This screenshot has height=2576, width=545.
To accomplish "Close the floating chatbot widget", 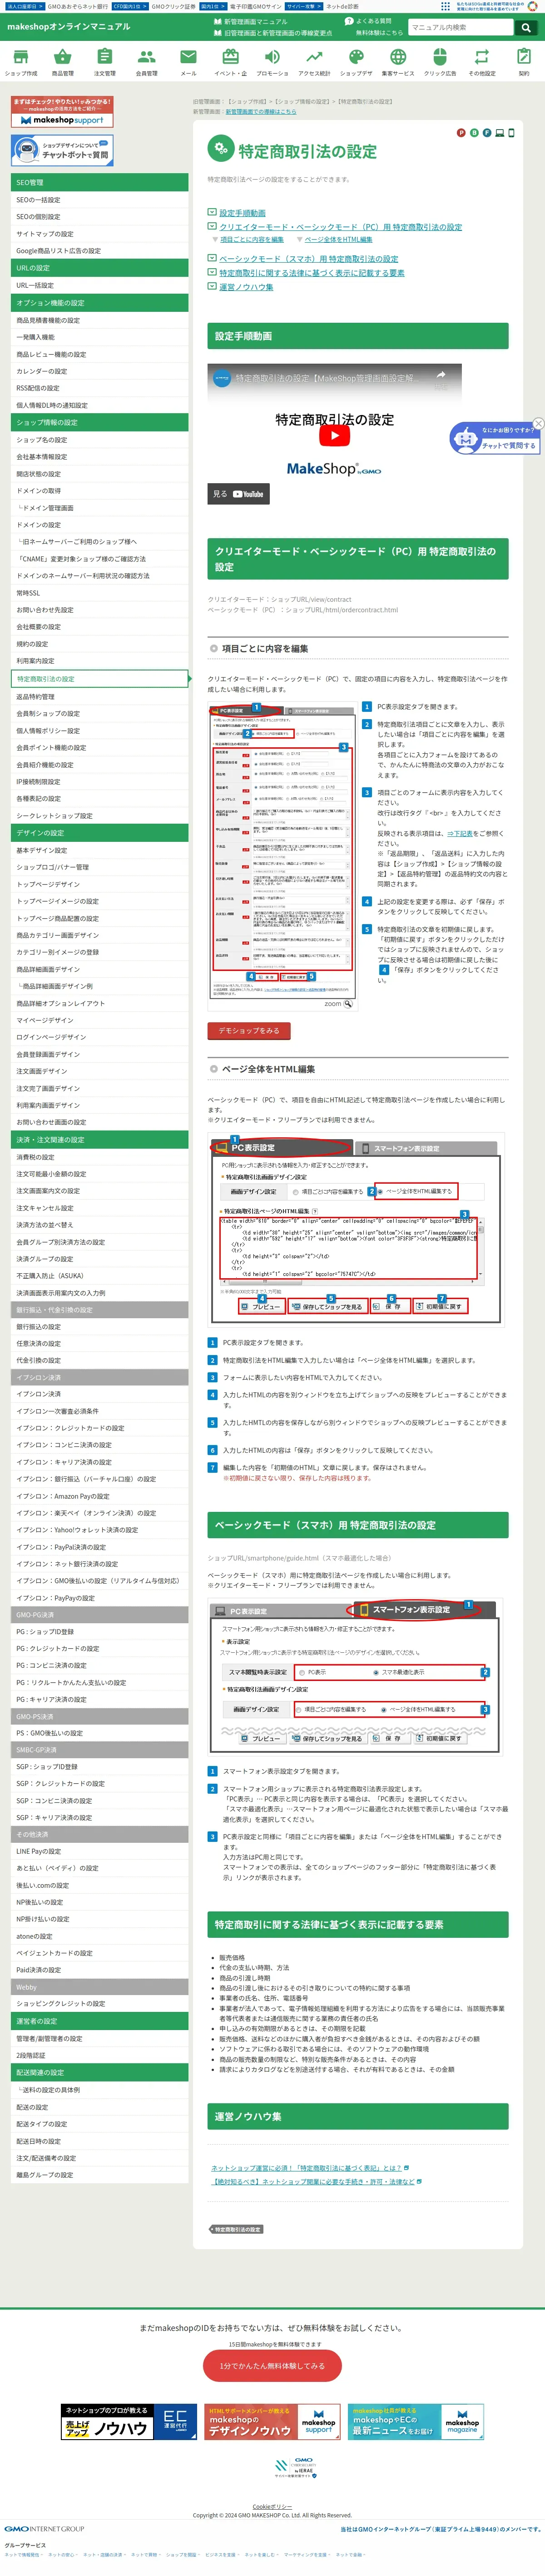I will coord(538,423).
